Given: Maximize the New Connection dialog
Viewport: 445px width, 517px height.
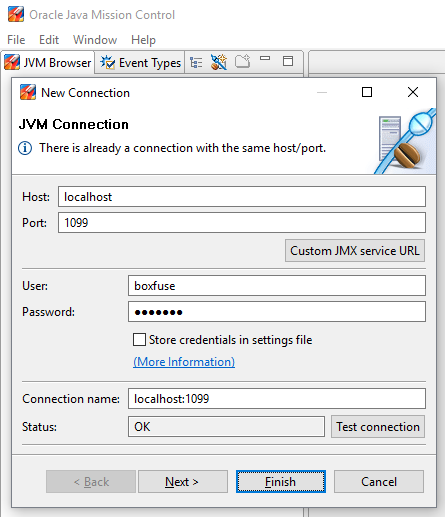Looking at the screenshot, I should point(367,92).
